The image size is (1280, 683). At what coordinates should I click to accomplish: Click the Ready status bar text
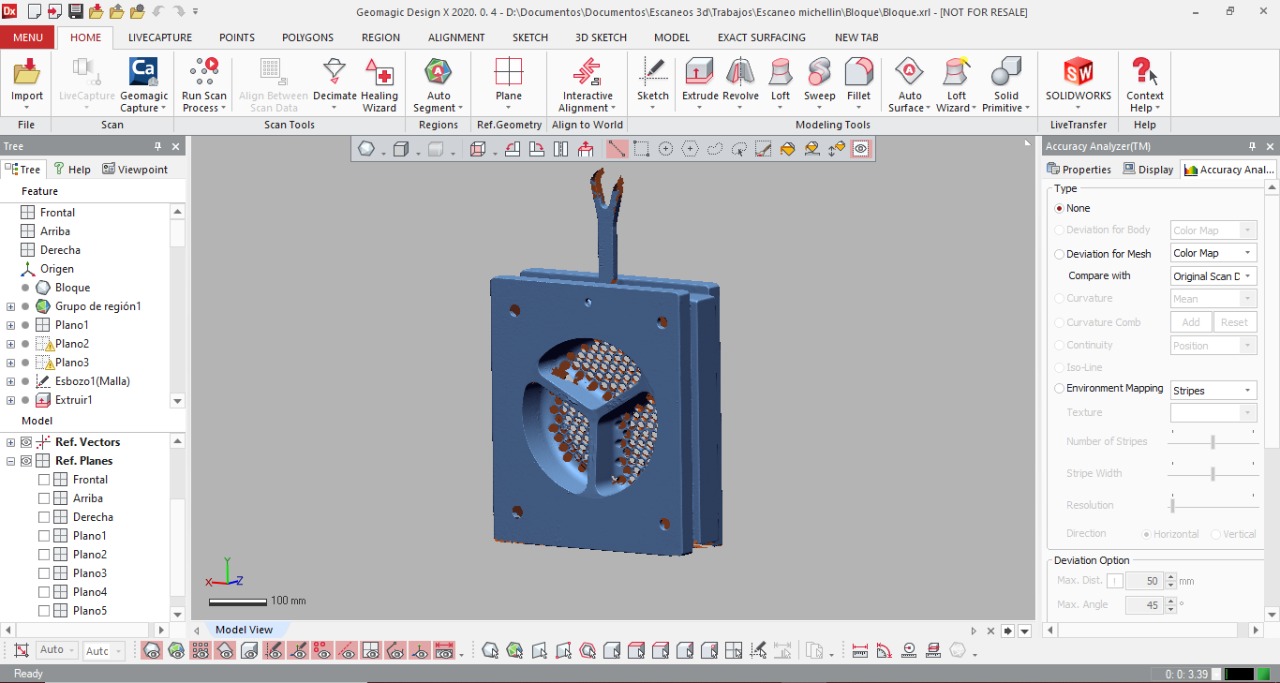(28, 674)
